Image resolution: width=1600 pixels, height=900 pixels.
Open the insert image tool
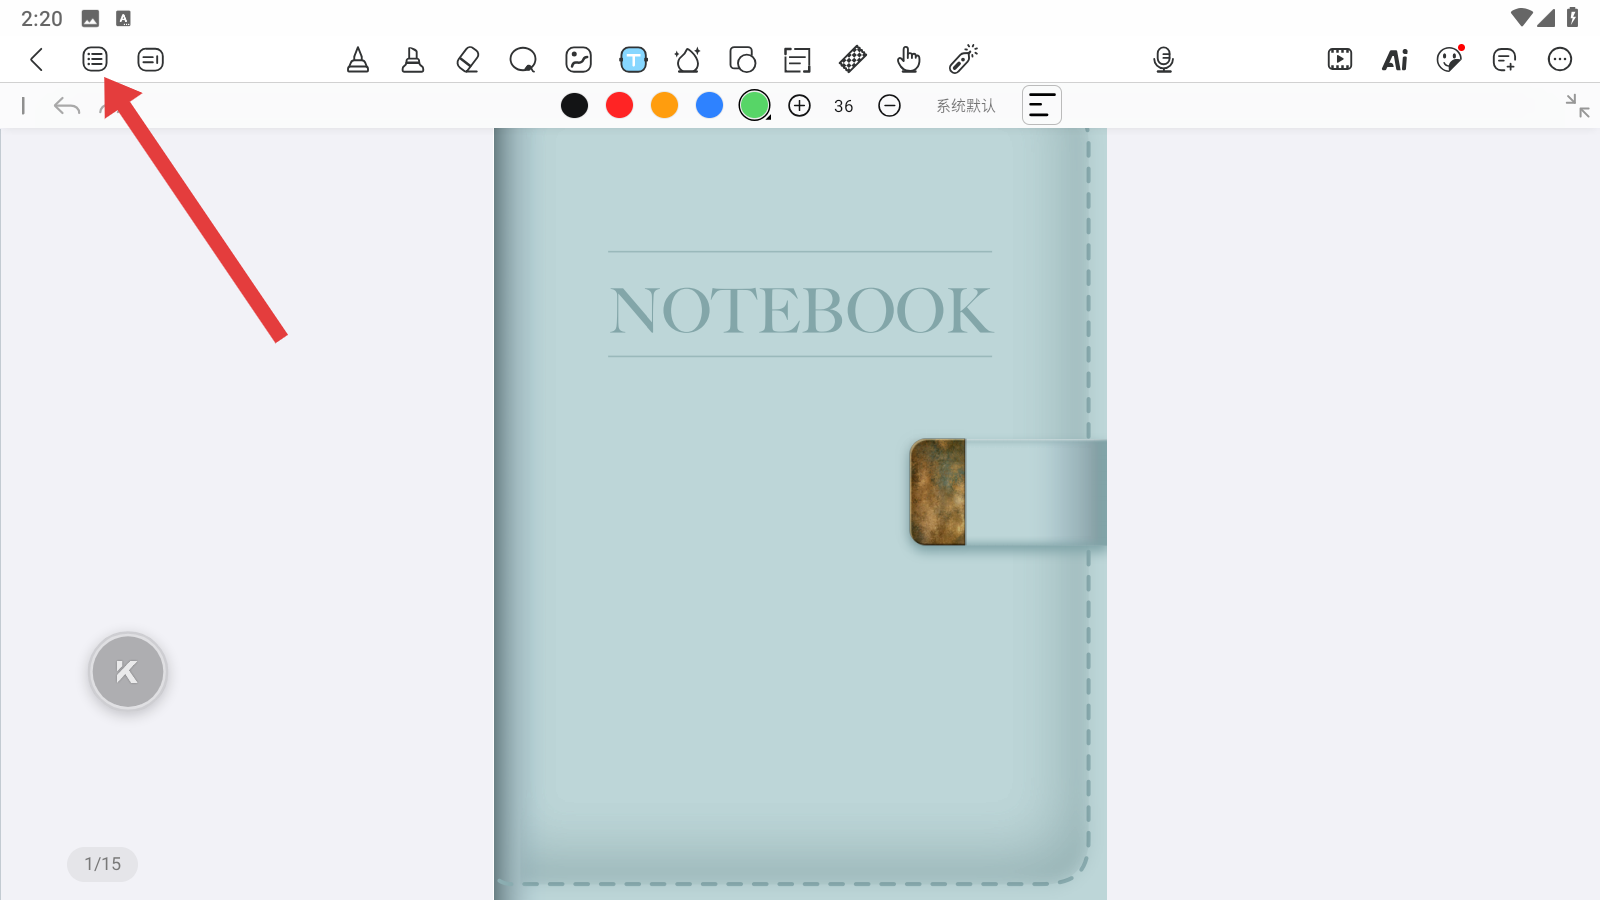point(578,60)
